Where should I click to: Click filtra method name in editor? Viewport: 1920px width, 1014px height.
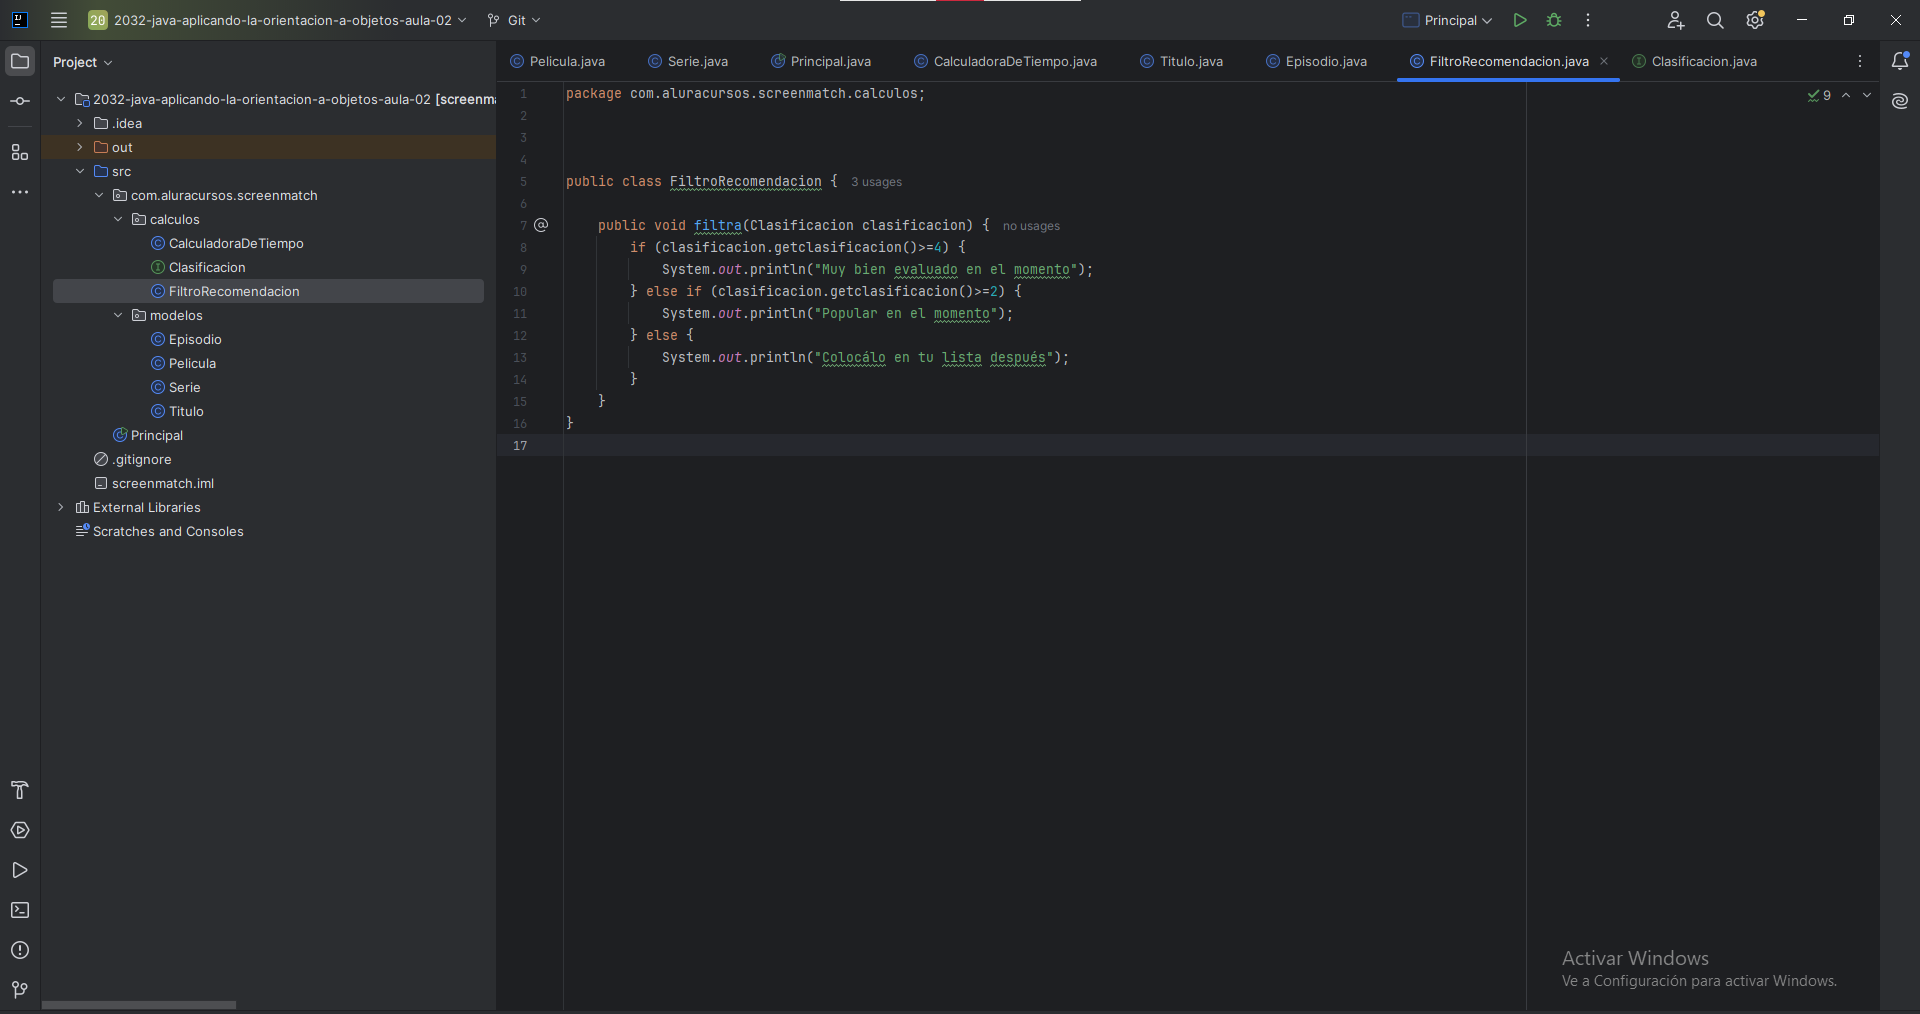718,225
